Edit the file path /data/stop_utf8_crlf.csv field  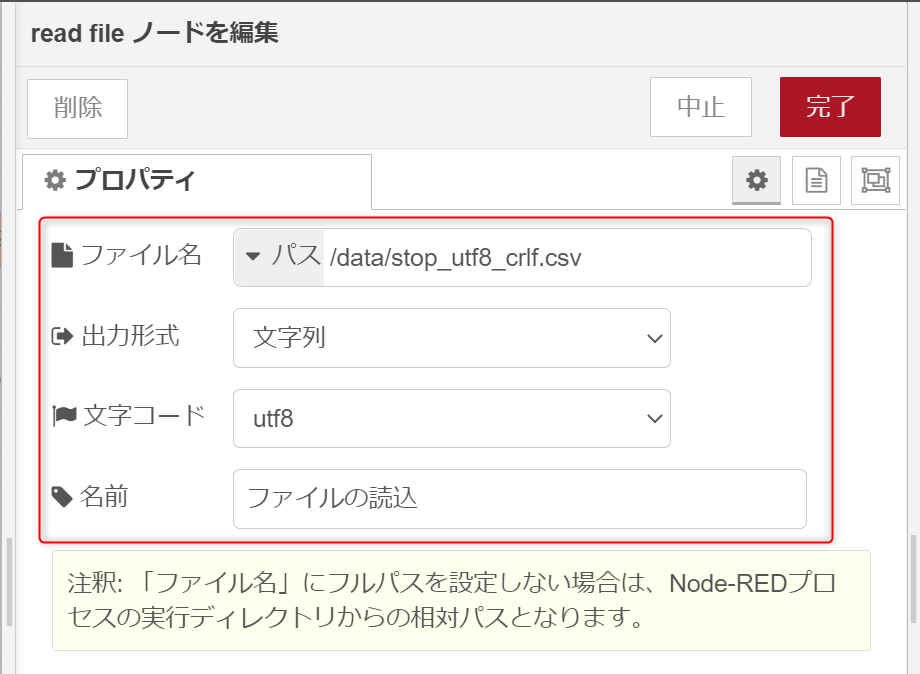pos(567,258)
